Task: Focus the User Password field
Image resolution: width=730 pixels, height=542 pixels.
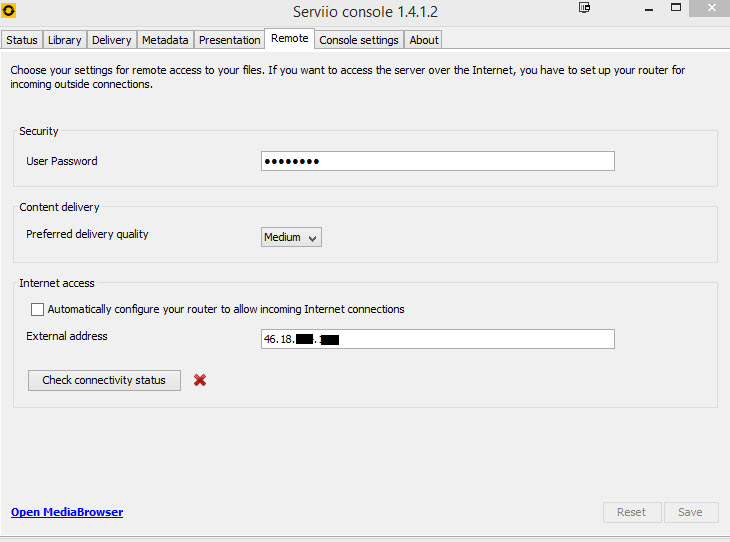Action: pyautogui.click(x=437, y=161)
